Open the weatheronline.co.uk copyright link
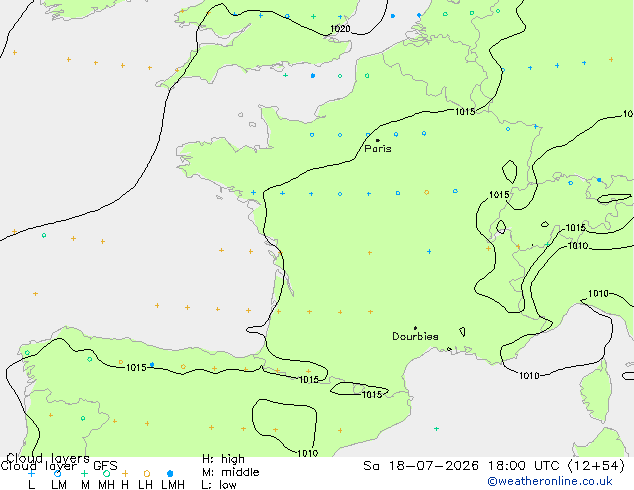 [x=550, y=481]
